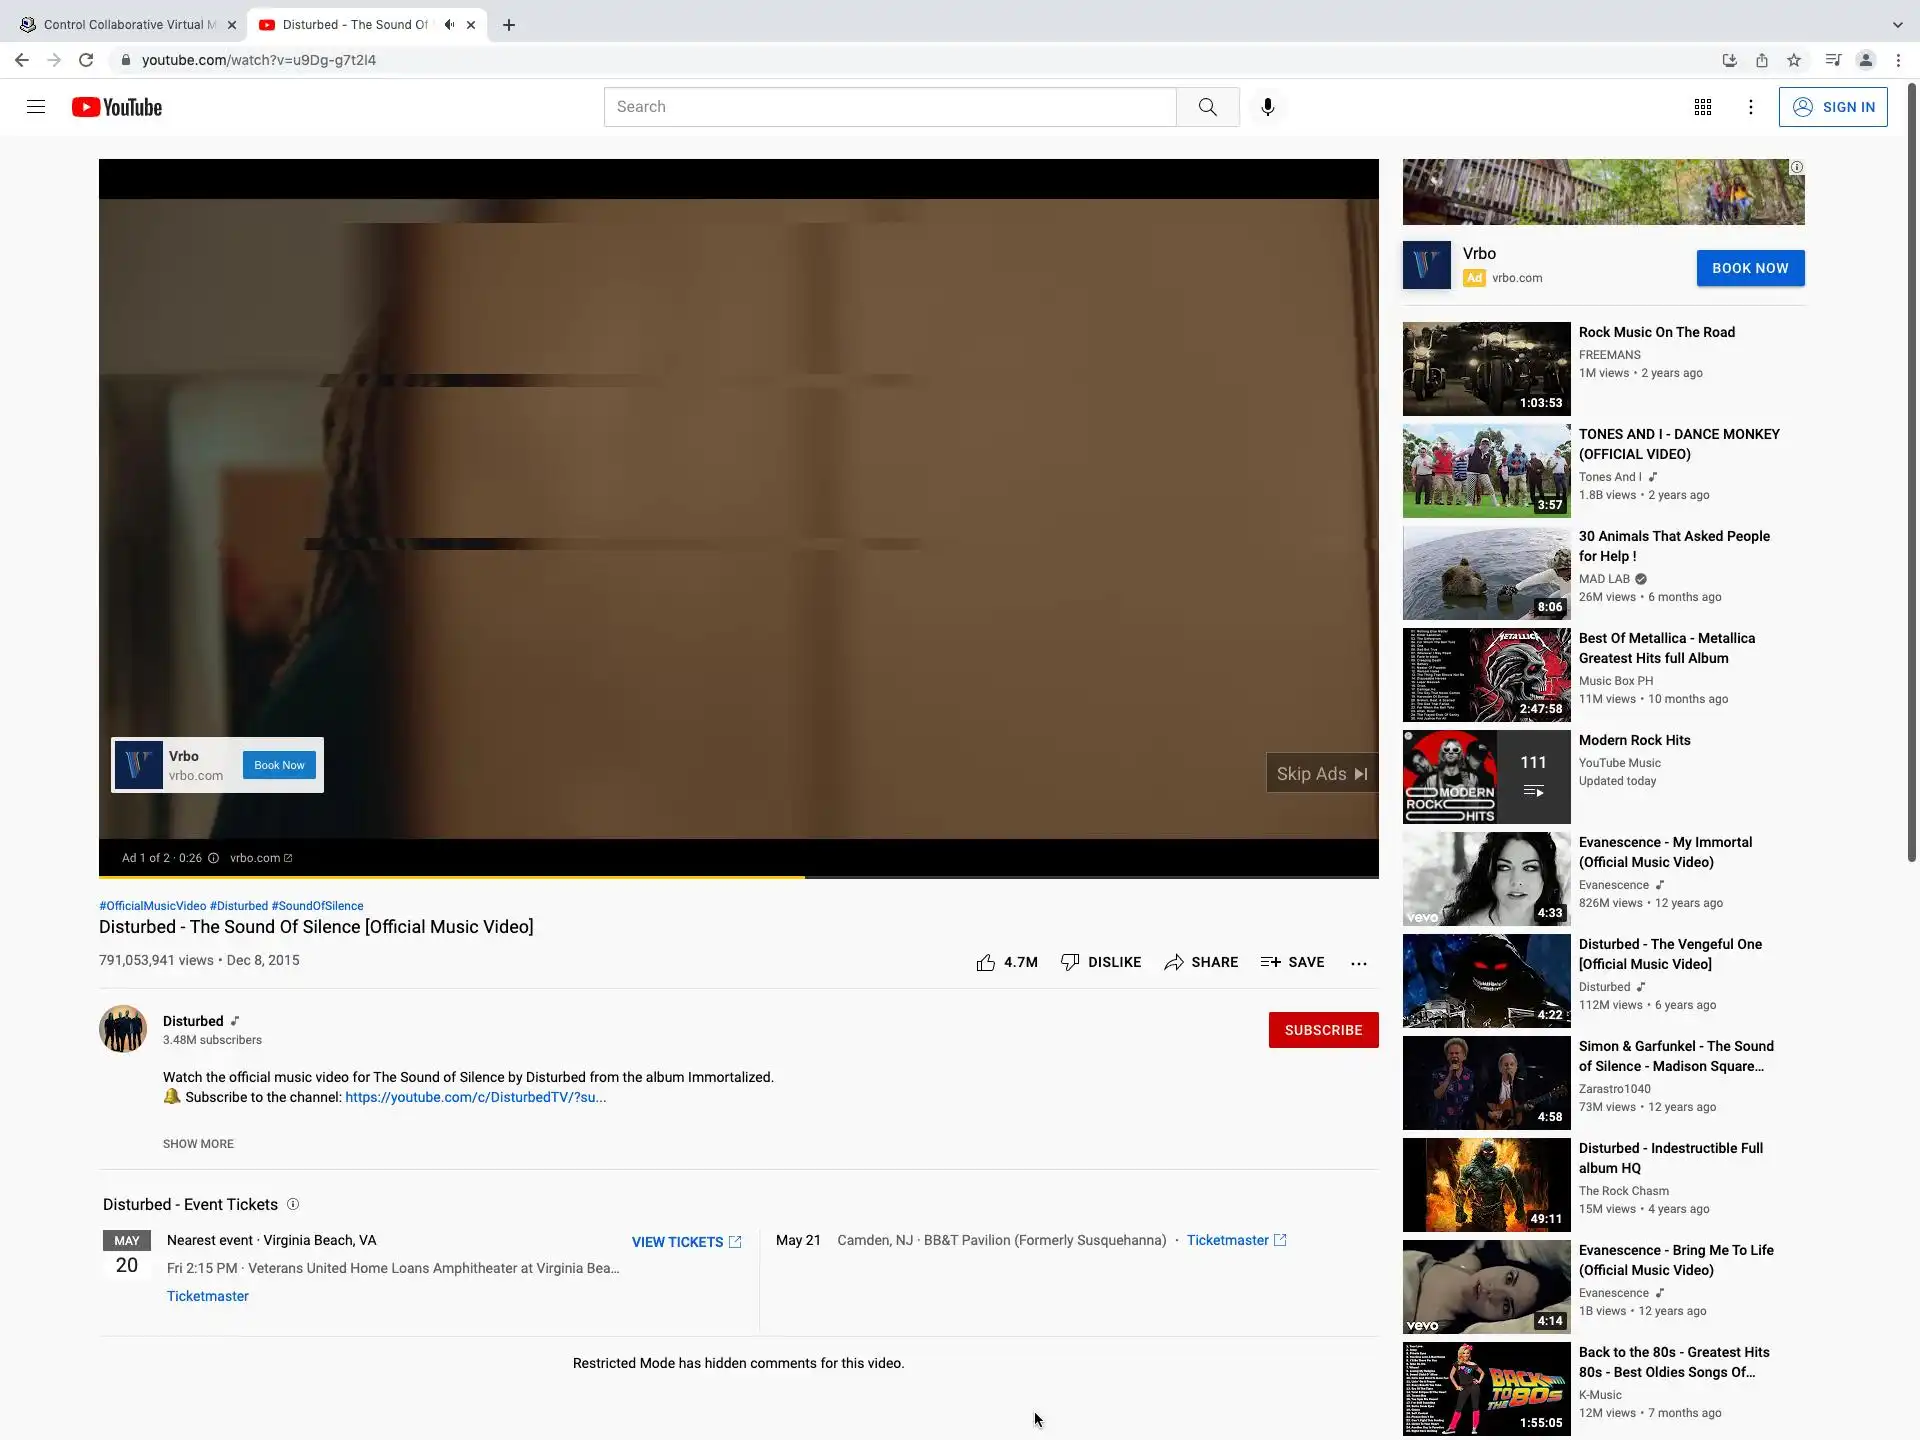The height and width of the screenshot is (1440, 1920).
Task: Like the video with thumbs up
Action: (986, 962)
